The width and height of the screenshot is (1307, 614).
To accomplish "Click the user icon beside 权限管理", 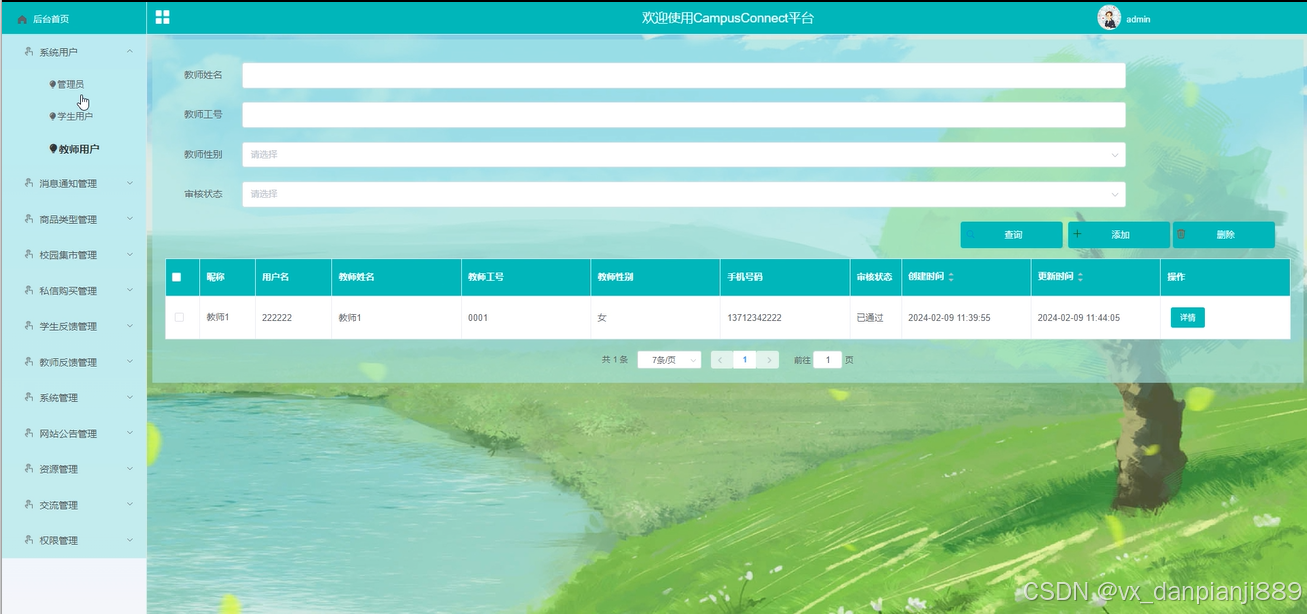I will (x=28, y=540).
